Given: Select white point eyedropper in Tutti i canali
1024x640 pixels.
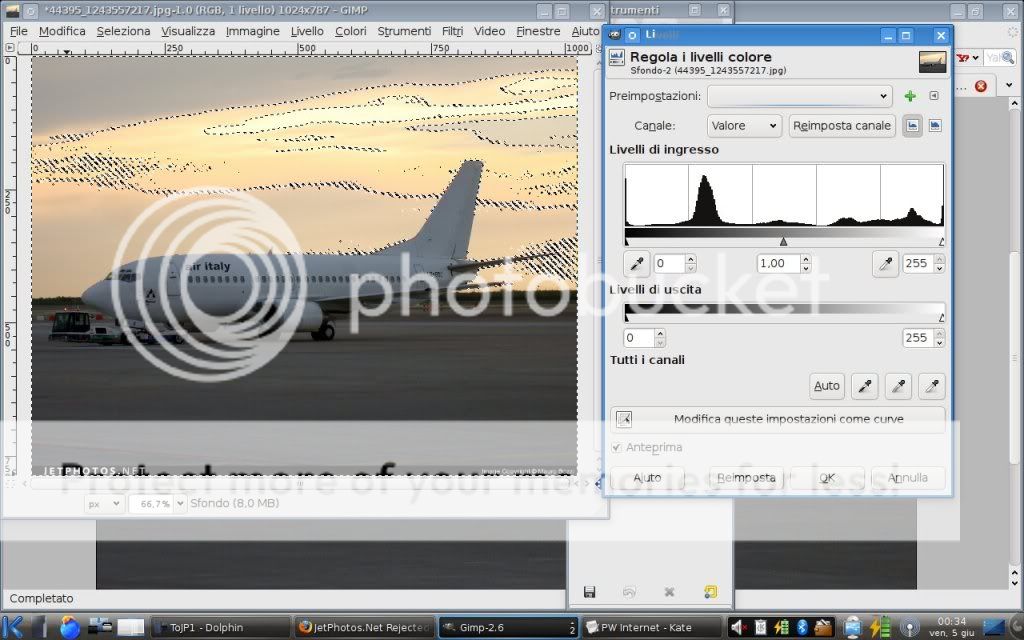Looking at the screenshot, I should click(931, 386).
